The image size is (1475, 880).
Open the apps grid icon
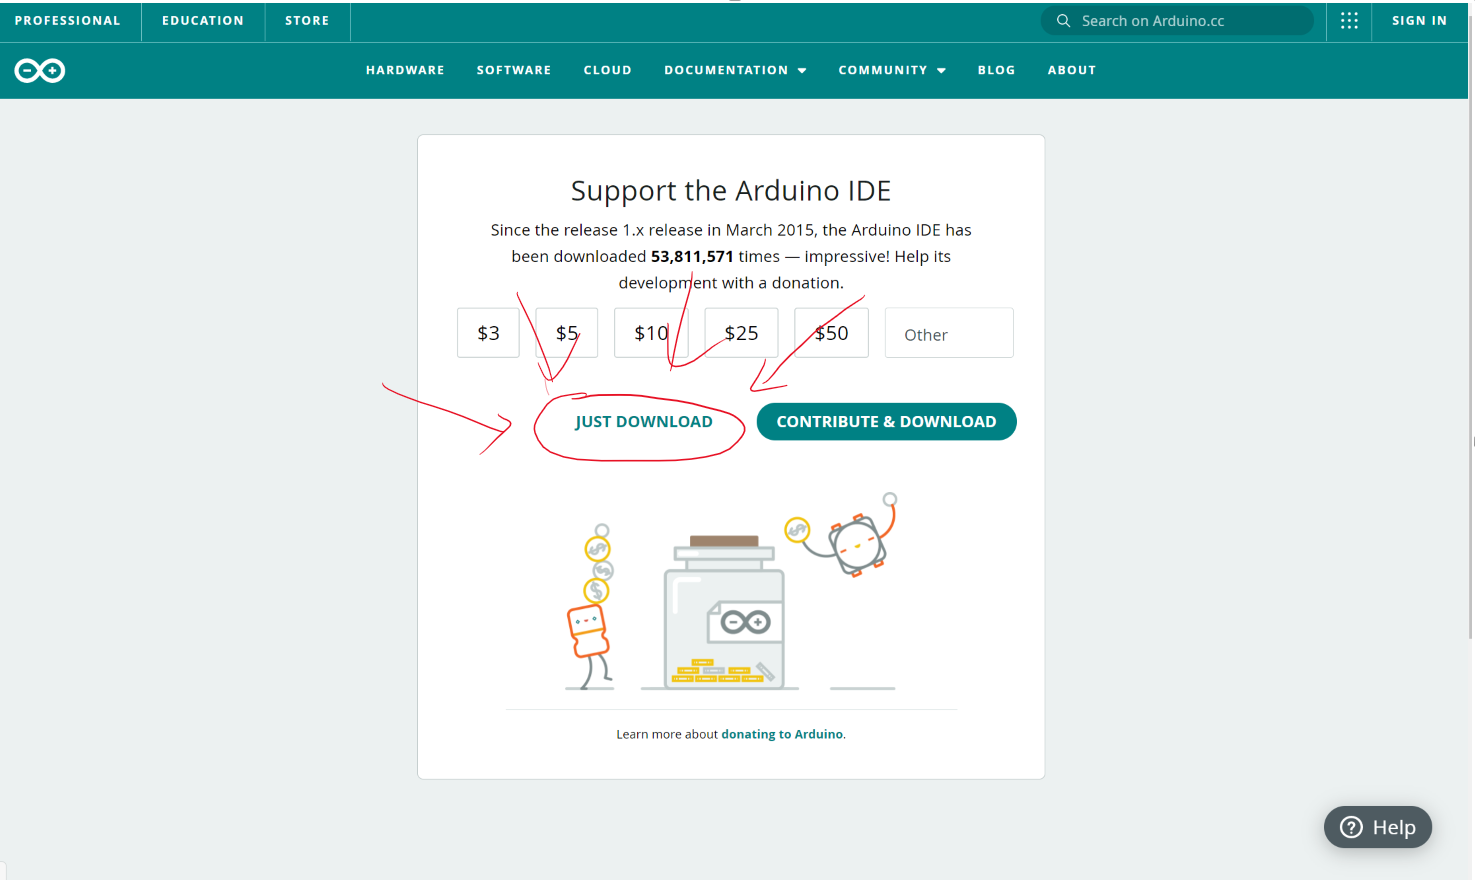pos(1349,21)
